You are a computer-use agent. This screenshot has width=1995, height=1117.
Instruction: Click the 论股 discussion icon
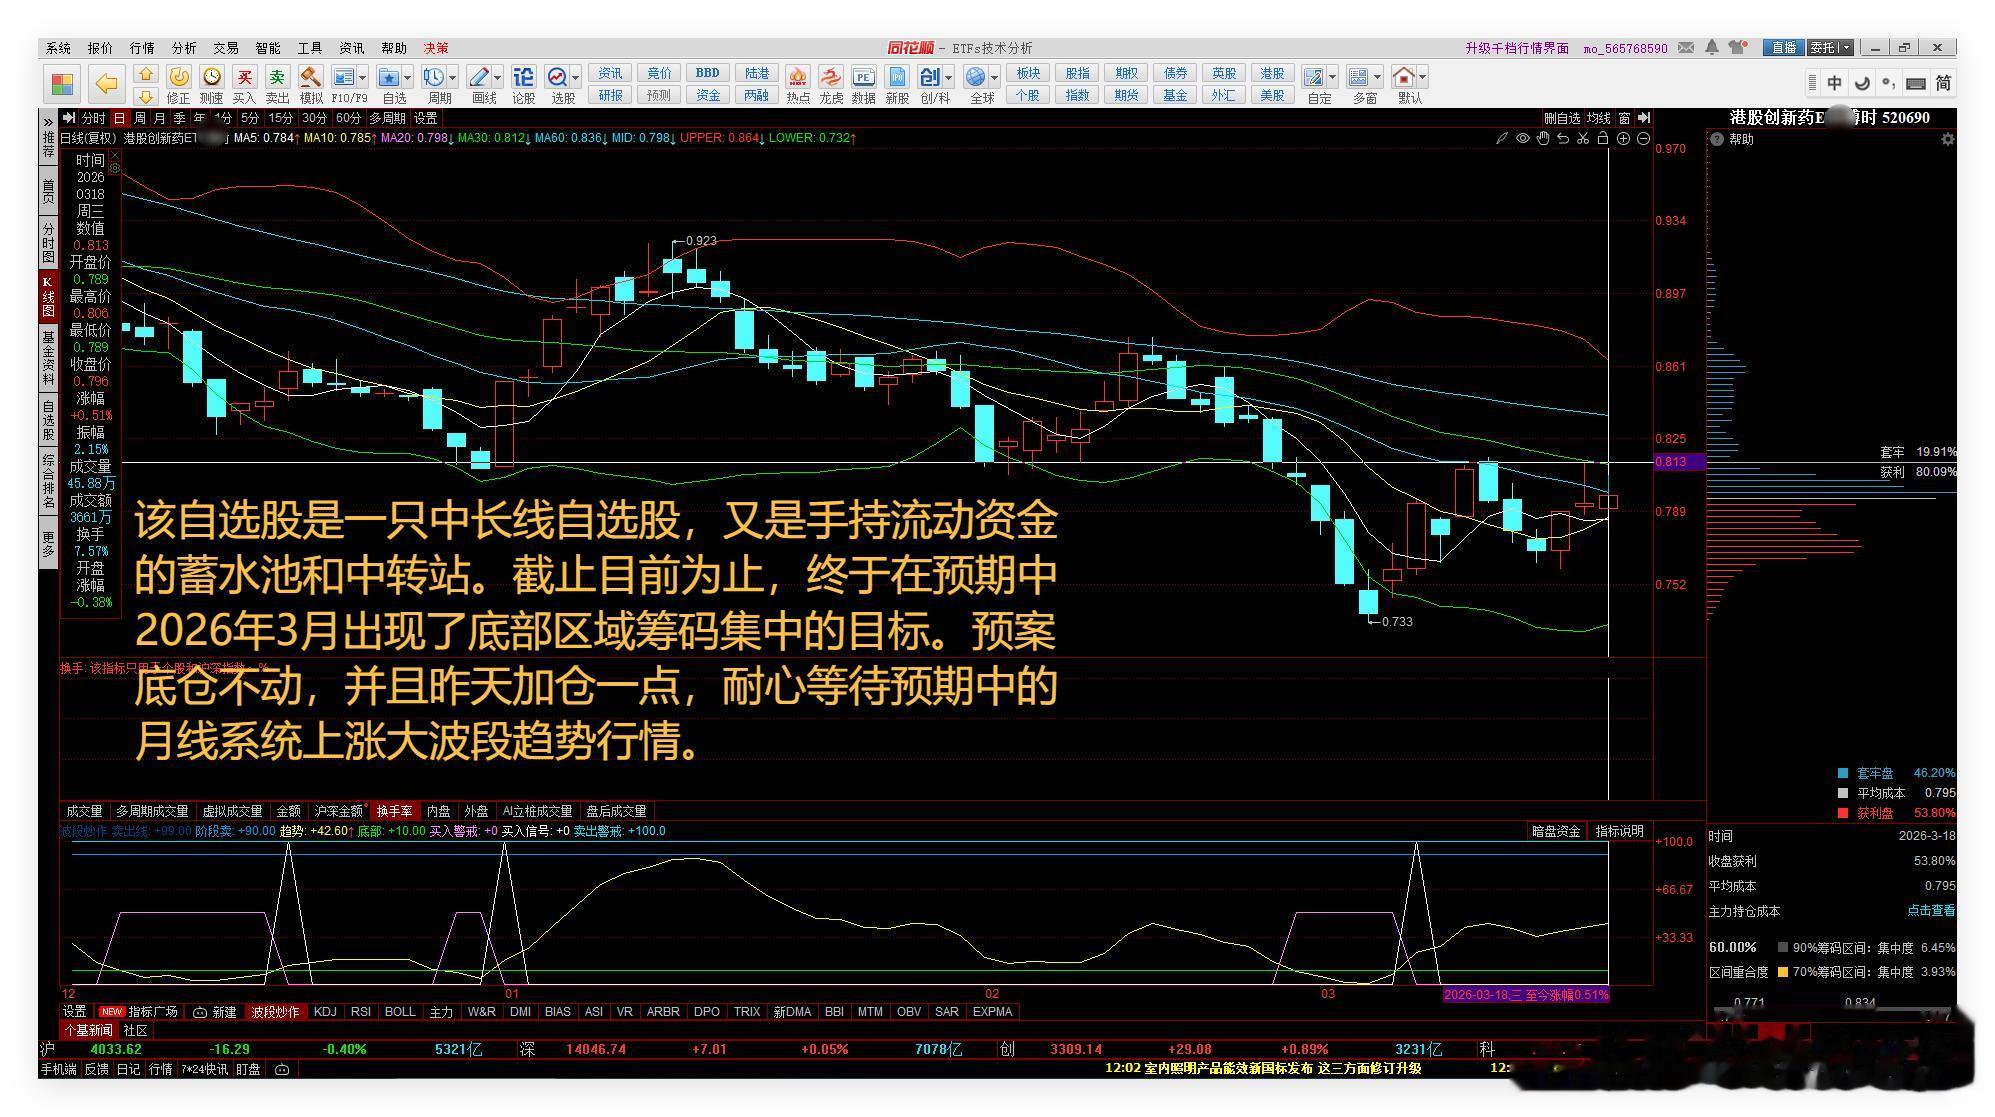click(x=523, y=78)
